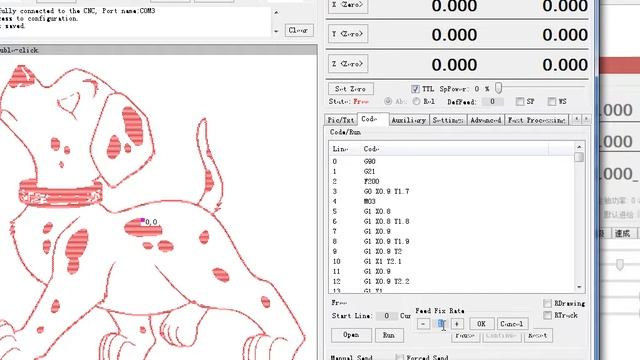Open the Auxiliary tab
Image resolution: width=640 pixels, height=360 pixels.
[x=409, y=120]
